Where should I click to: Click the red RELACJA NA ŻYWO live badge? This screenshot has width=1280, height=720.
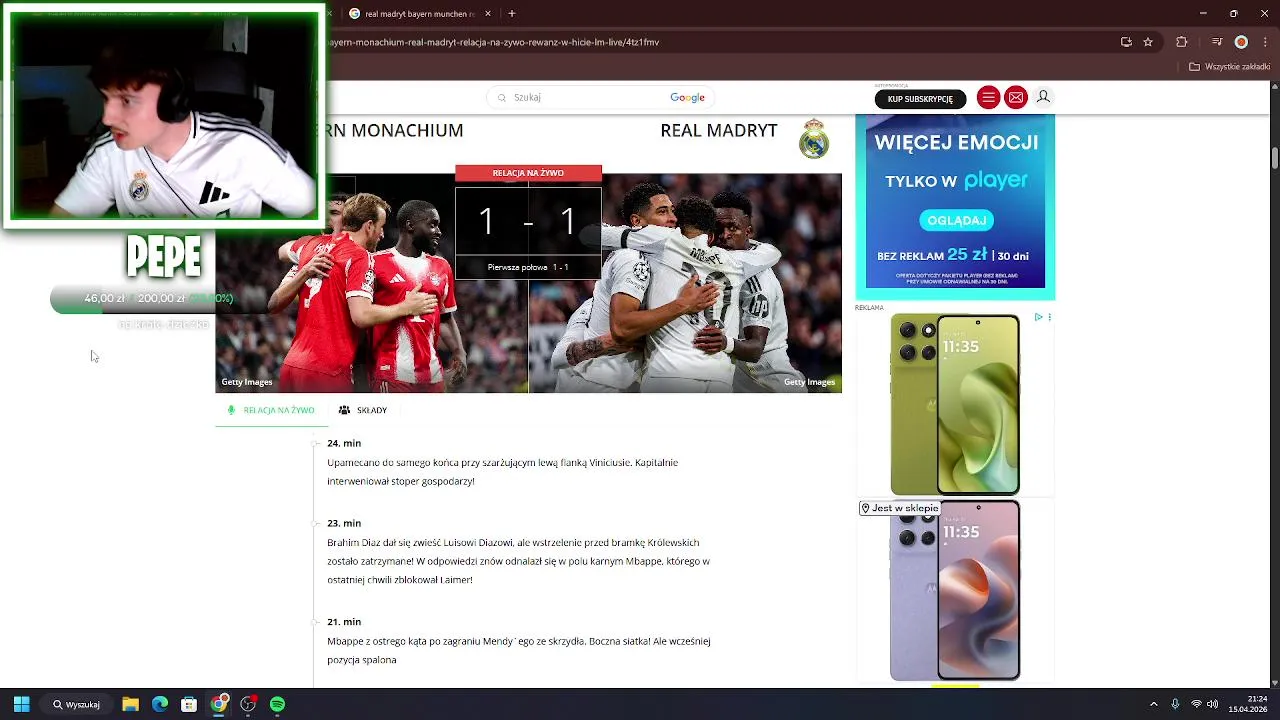point(528,173)
